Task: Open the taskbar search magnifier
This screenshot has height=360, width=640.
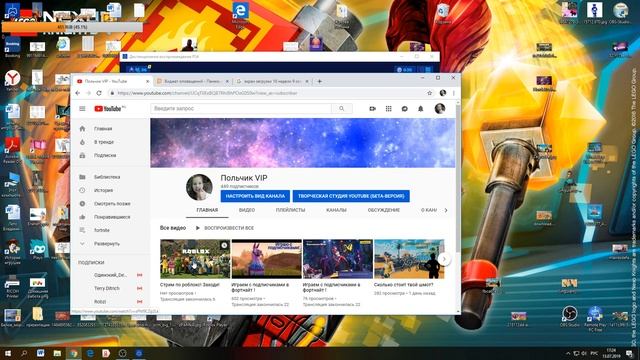Action: click(24, 353)
